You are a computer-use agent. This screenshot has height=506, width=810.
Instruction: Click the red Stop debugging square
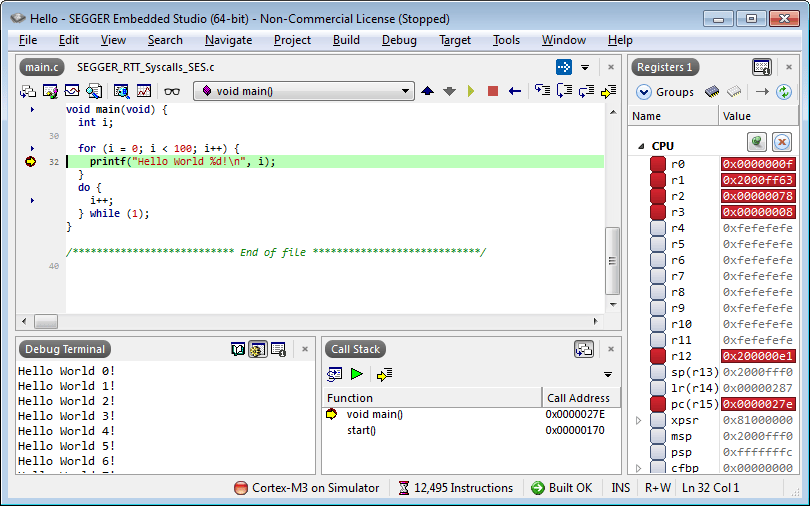493,91
